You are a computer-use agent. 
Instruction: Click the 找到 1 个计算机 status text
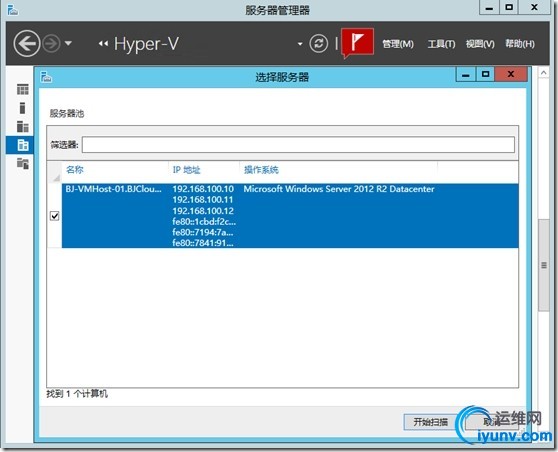(x=77, y=394)
